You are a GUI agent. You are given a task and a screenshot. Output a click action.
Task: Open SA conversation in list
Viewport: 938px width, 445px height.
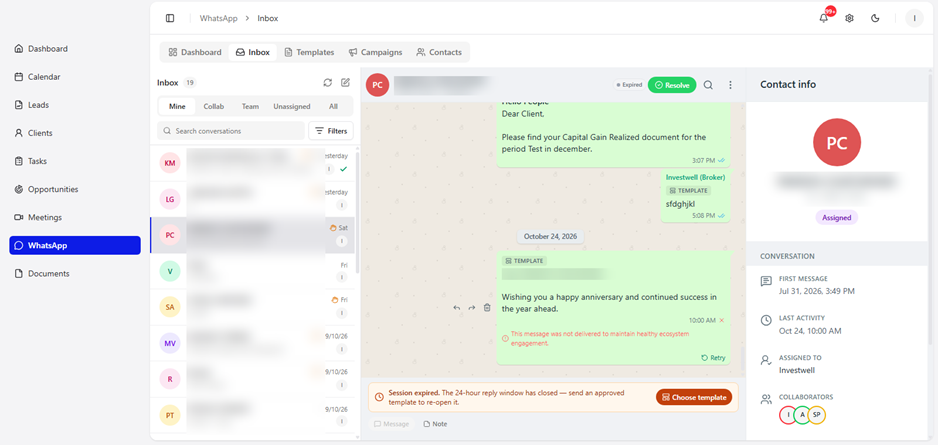[252, 307]
